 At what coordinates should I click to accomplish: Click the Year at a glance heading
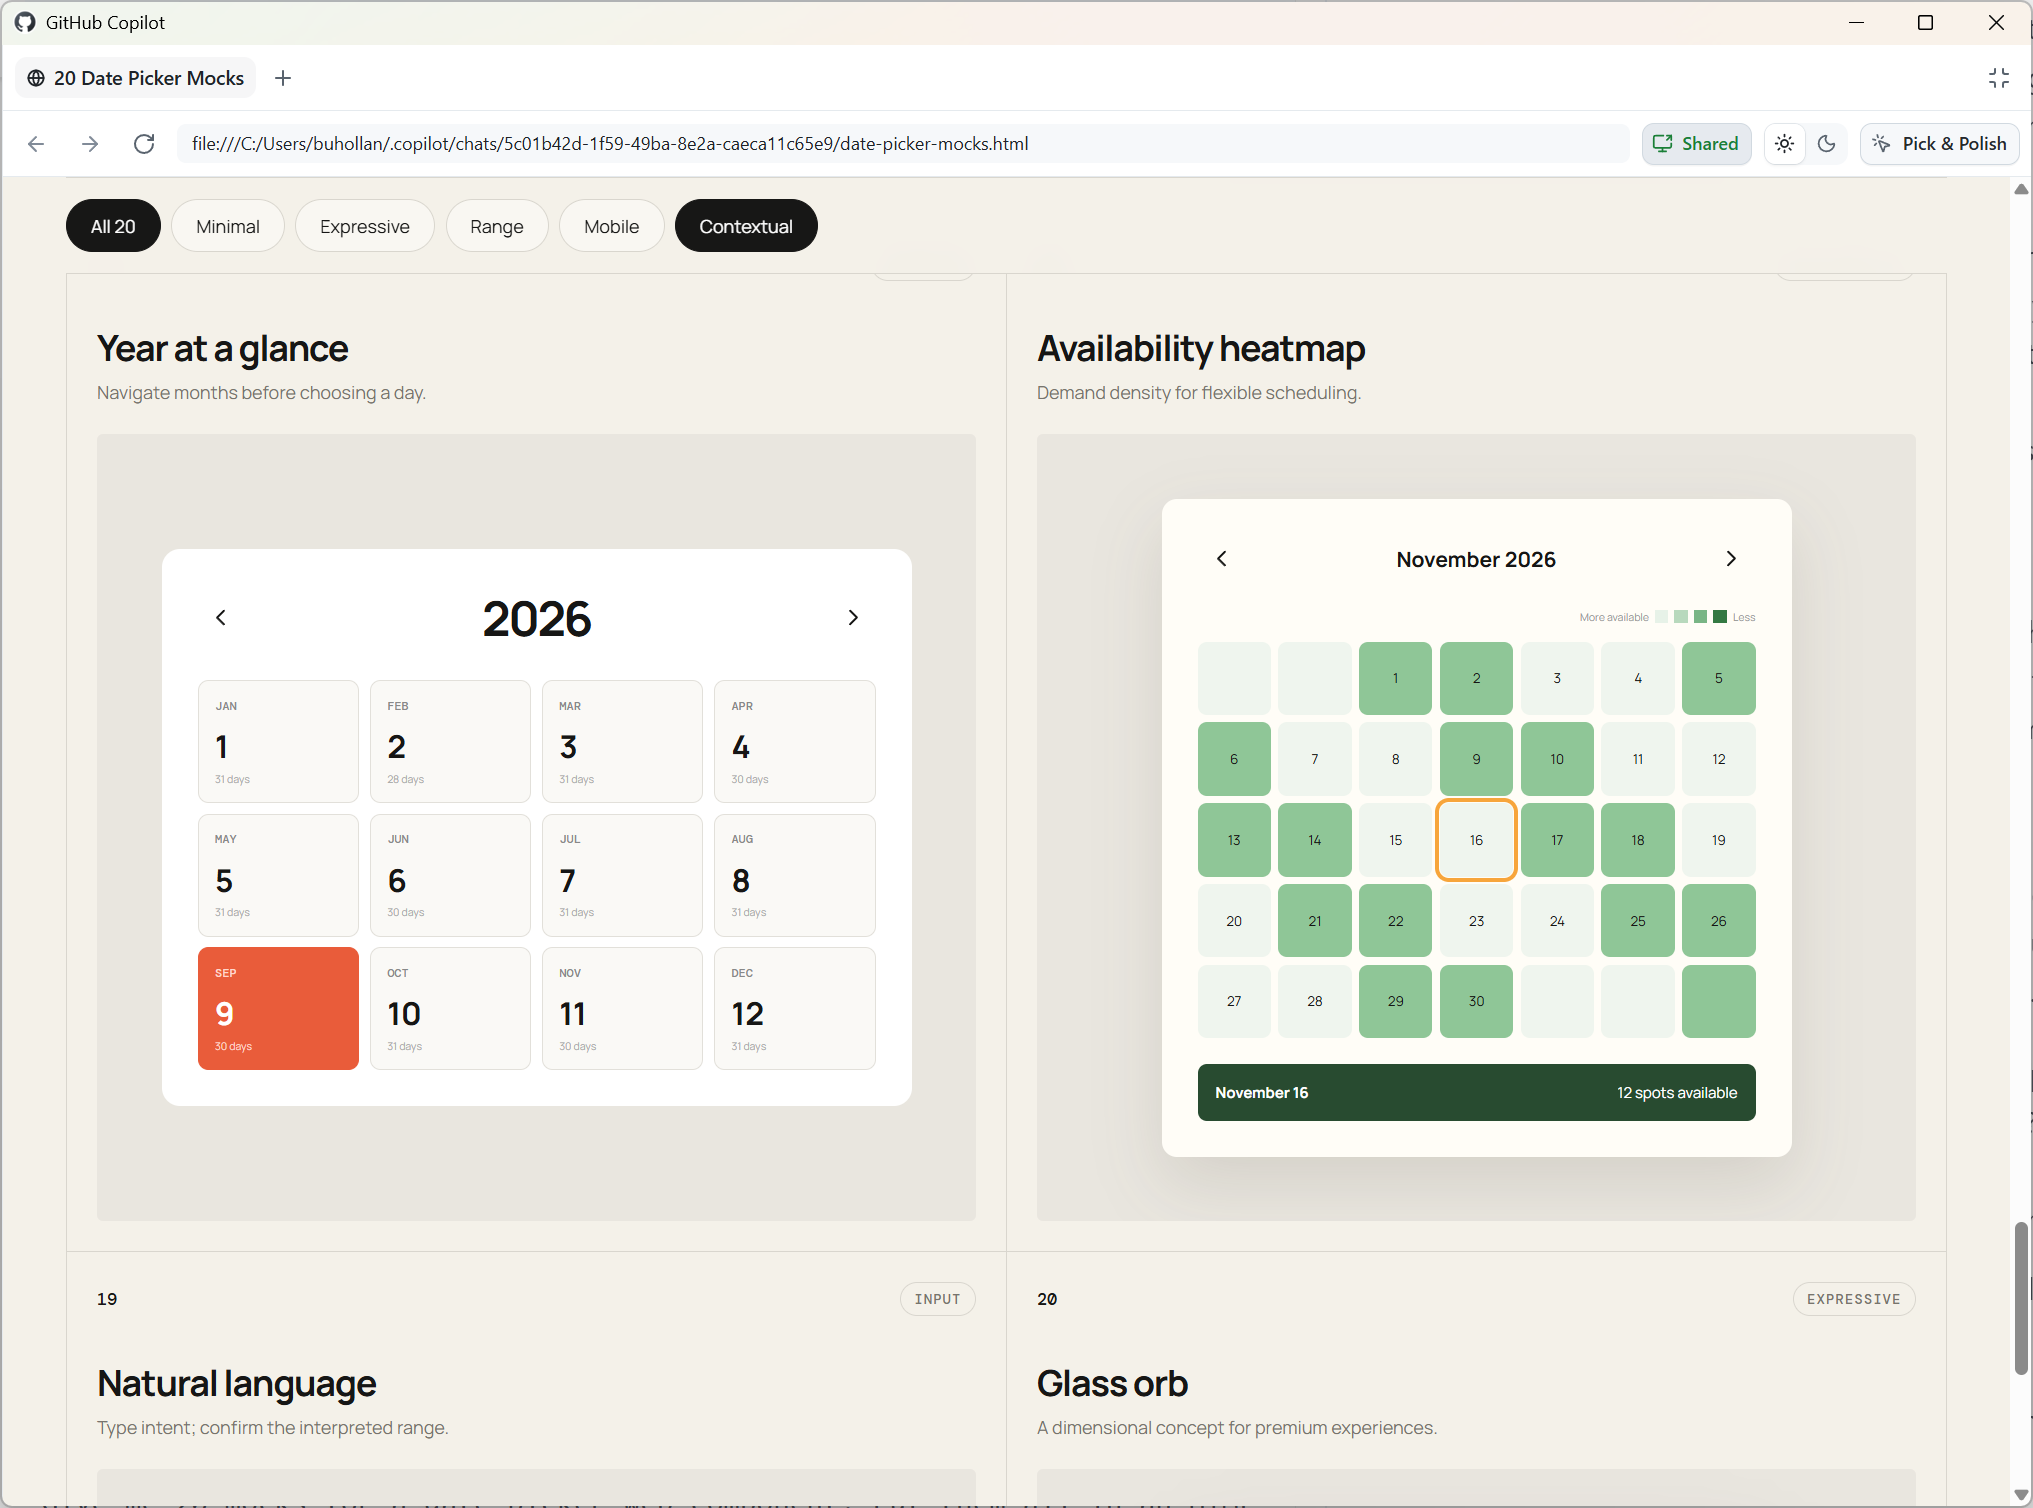point(223,349)
